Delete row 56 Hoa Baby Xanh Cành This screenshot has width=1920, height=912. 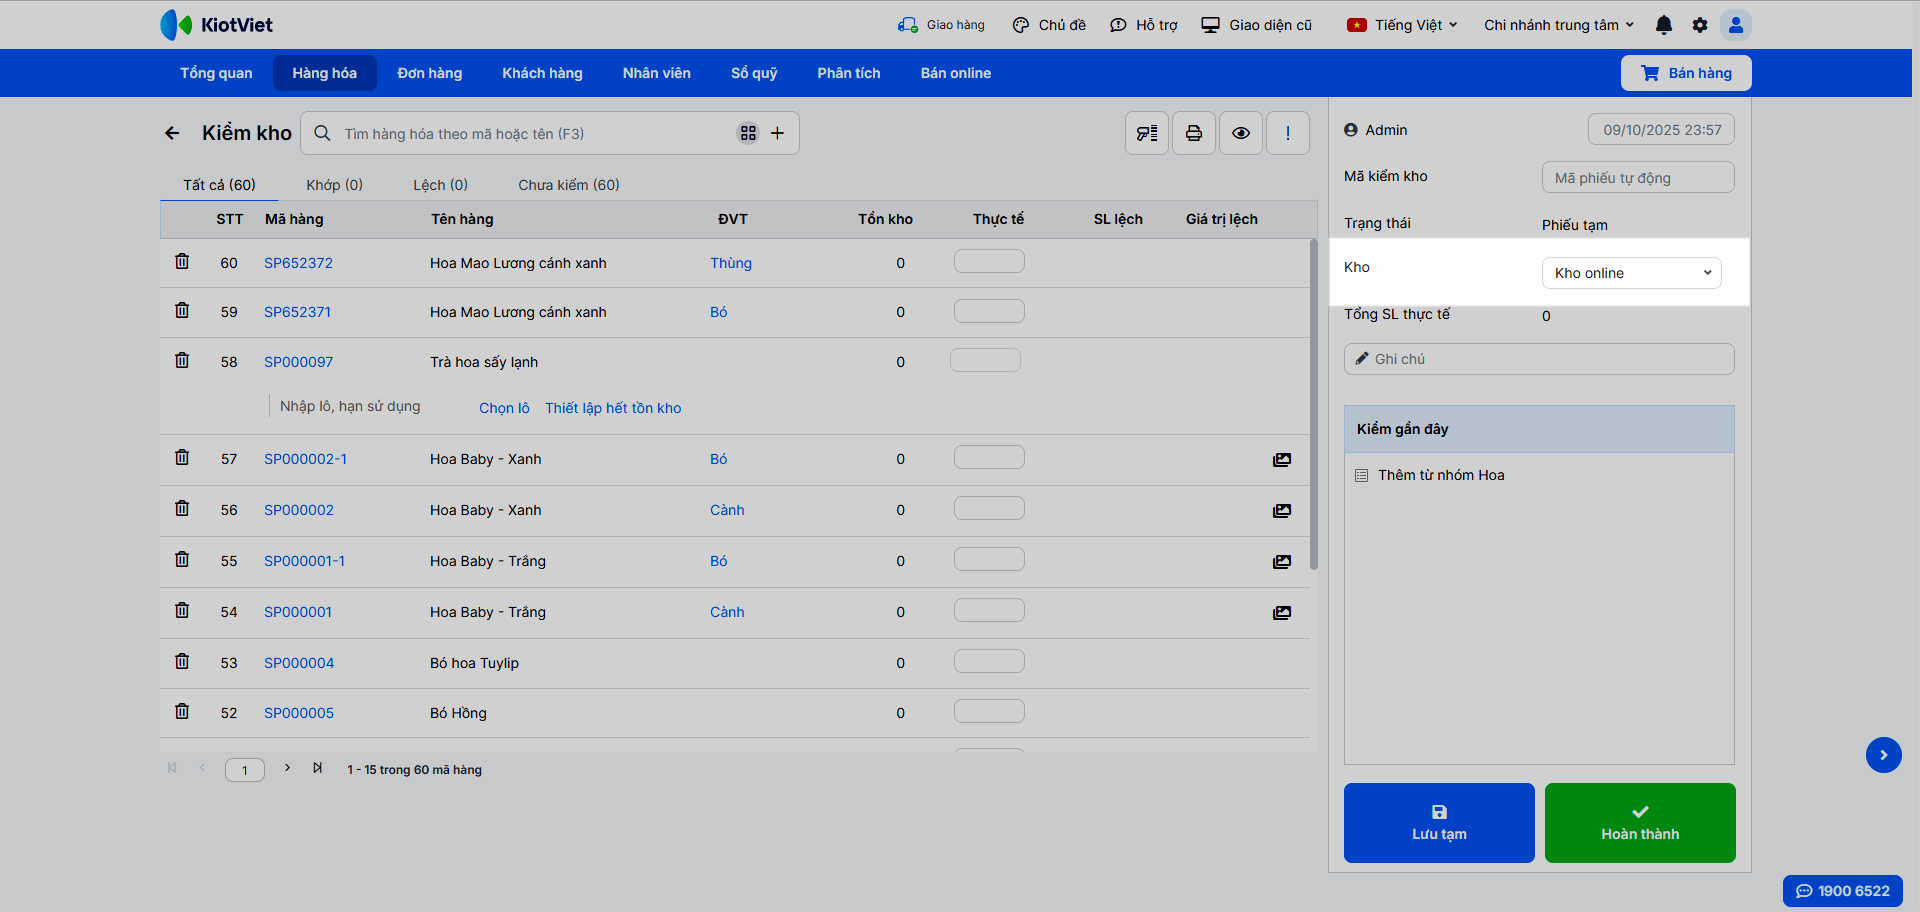click(182, 508)
